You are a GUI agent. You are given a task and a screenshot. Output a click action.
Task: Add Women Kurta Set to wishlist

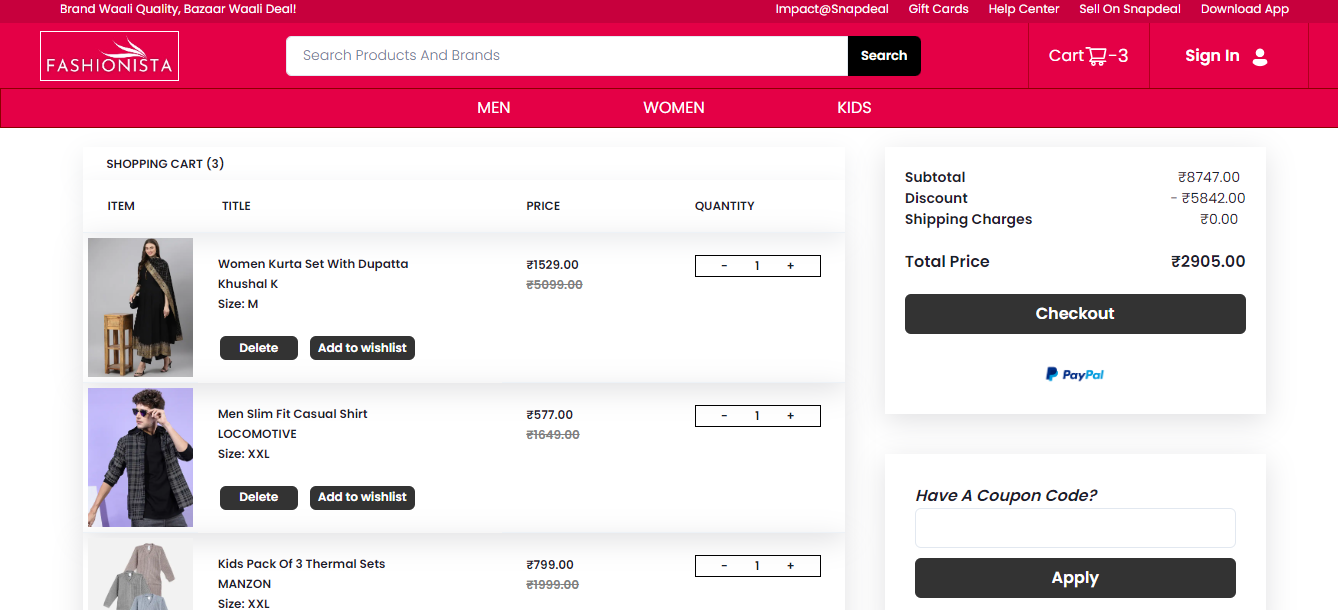point(362,348)
